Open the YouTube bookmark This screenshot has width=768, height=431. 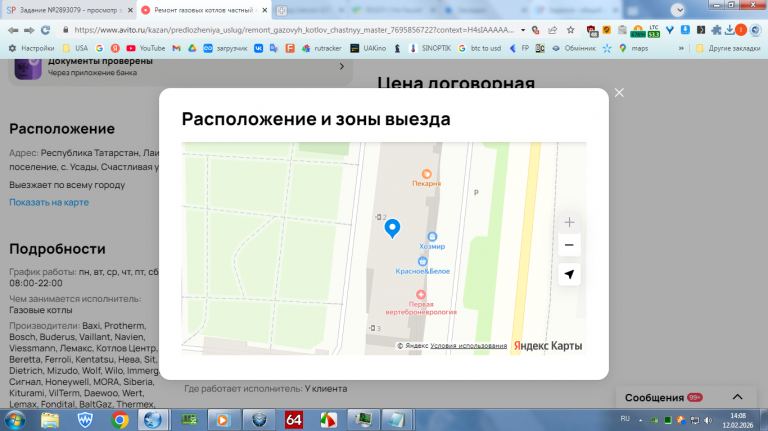pyautogui.click(x=145, y=48)
